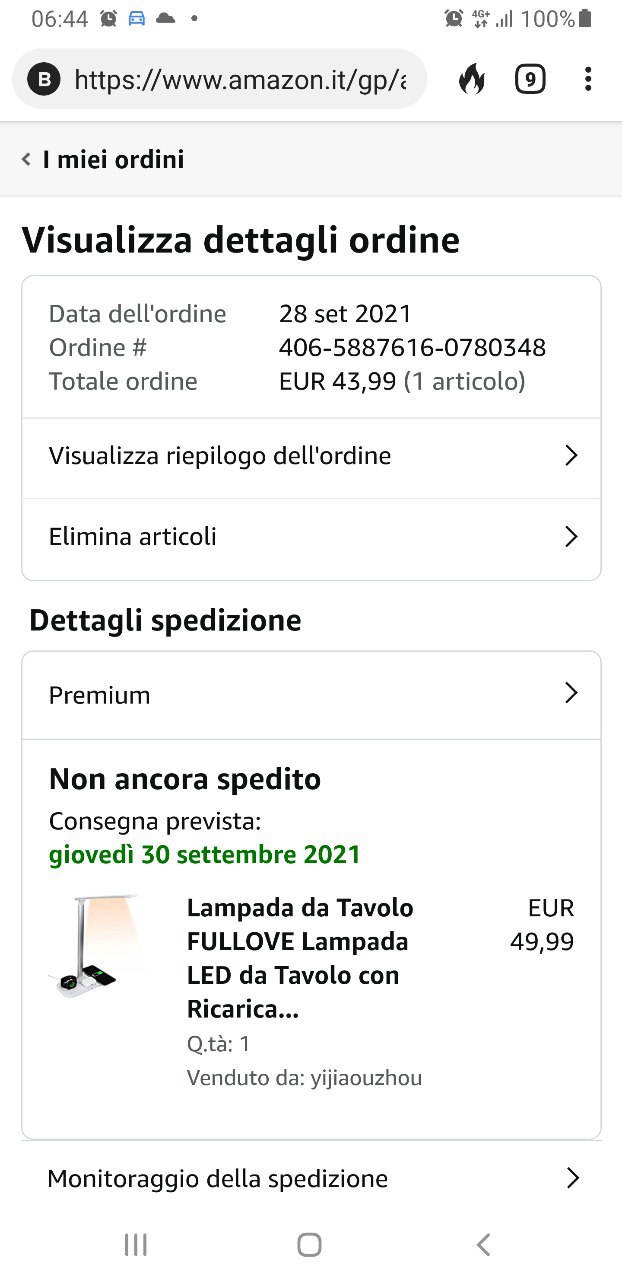
Task: Open the Lampada da Tavolo FULLOVE product link
Action: (x=300, y=958)
